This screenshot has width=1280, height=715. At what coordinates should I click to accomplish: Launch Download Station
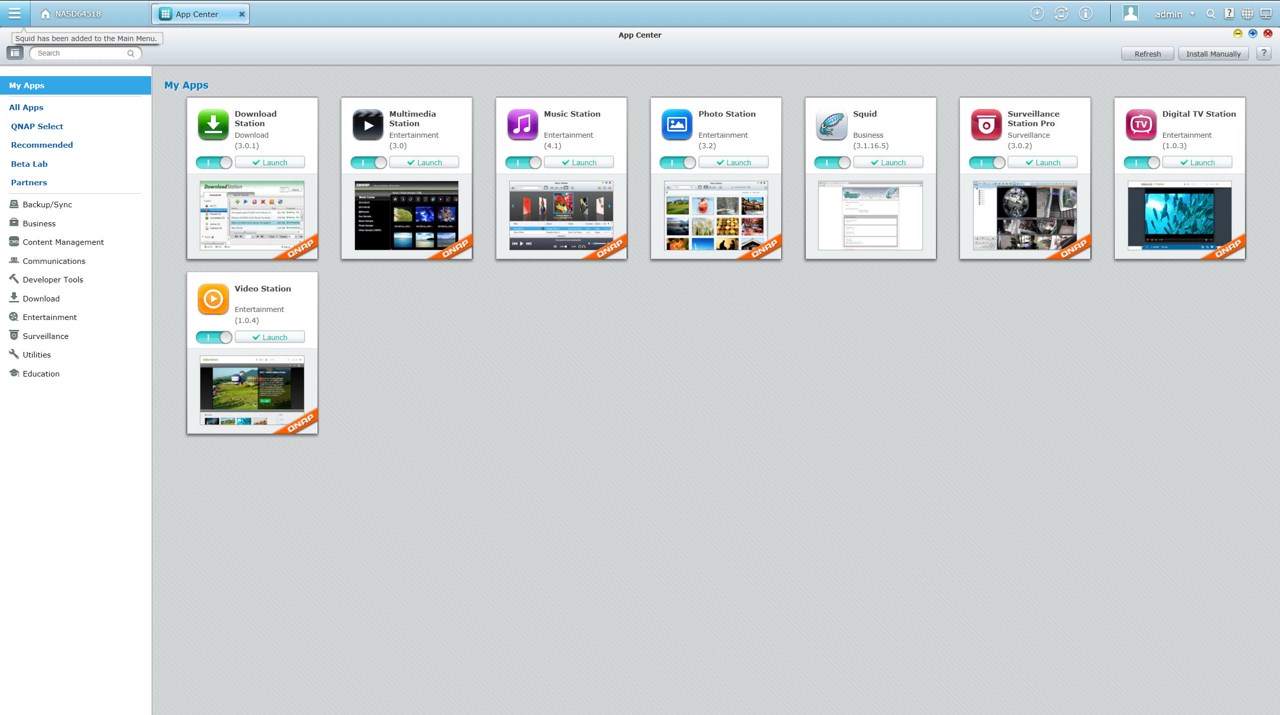pyautogui.click(x=270, y=162)
